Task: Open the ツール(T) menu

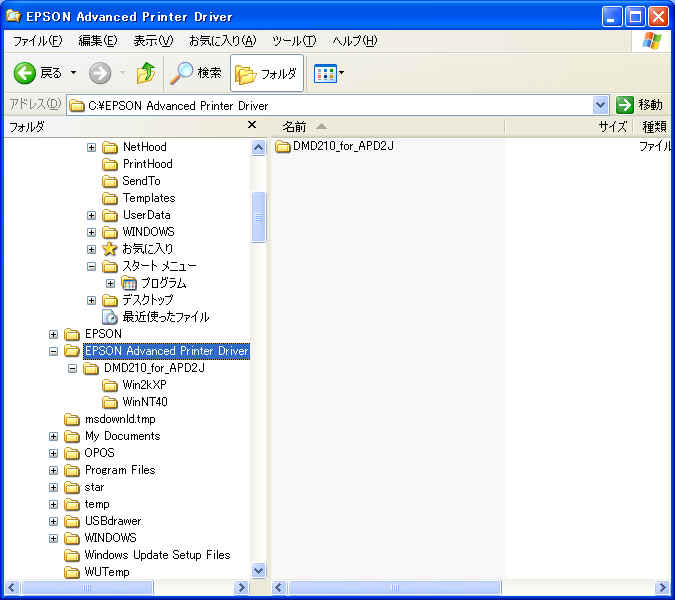Action: 294,41
